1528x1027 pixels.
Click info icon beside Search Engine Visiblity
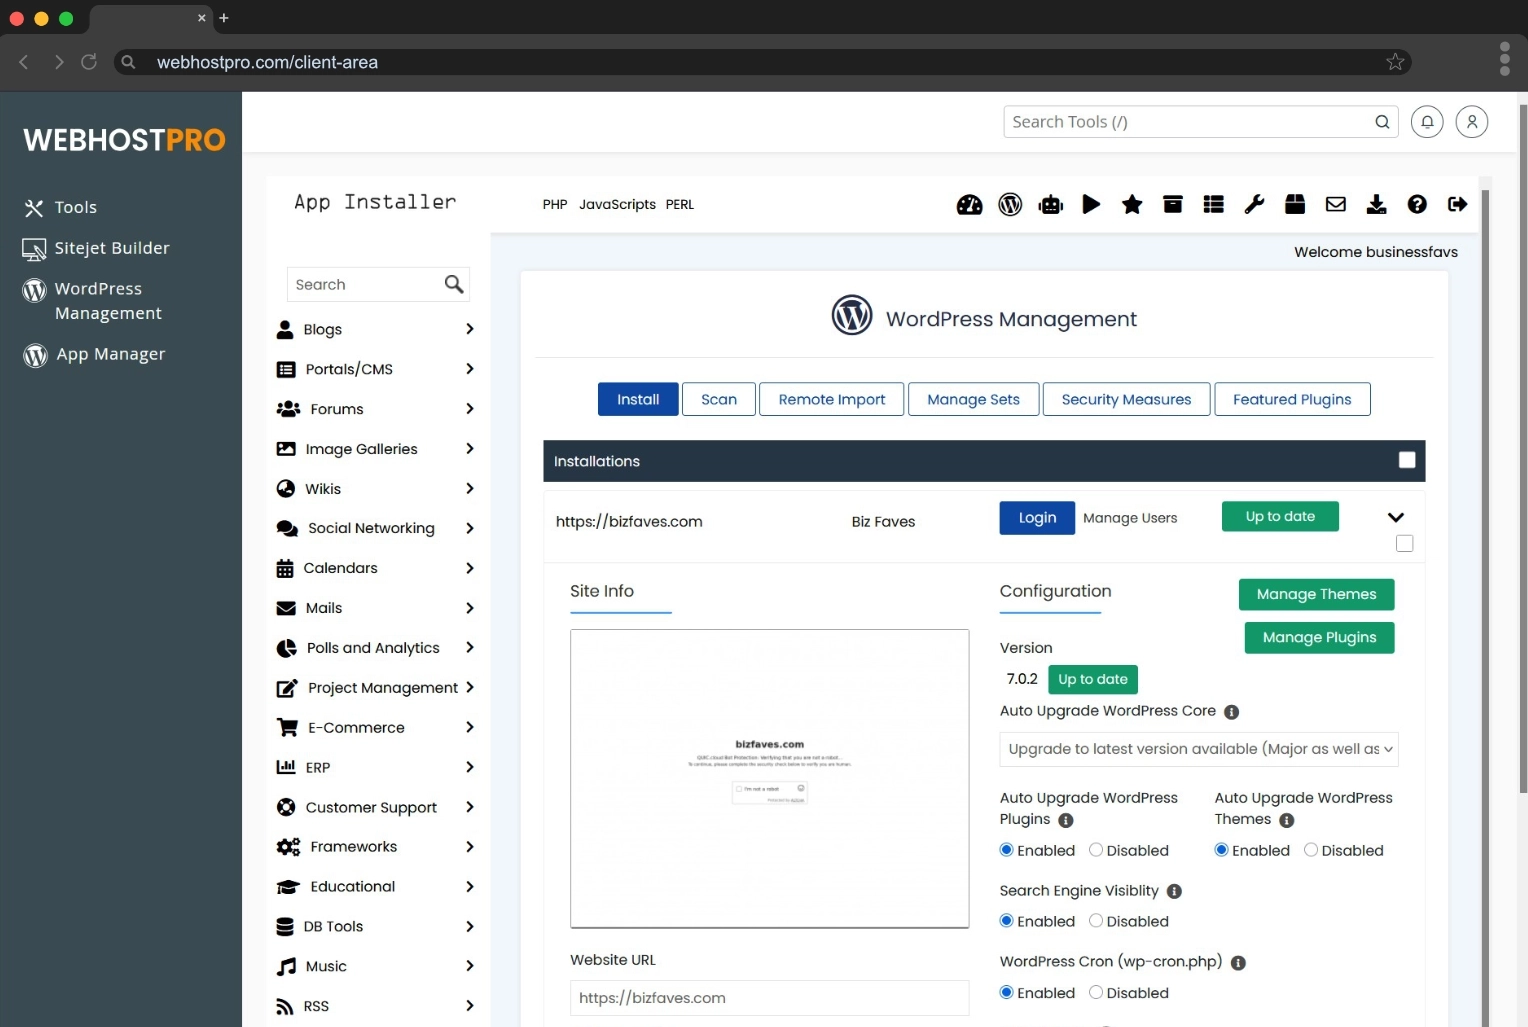point(1174,891)
